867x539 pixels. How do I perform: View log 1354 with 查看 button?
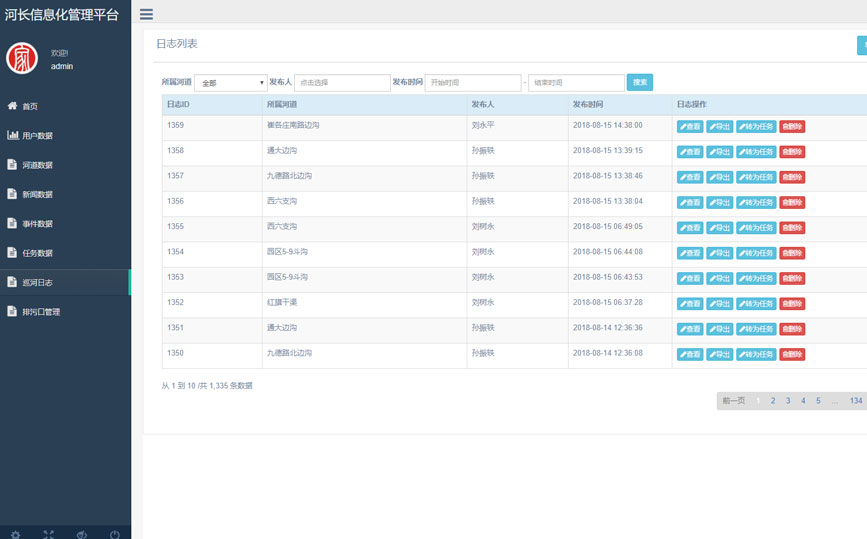(x=690, y=253)
